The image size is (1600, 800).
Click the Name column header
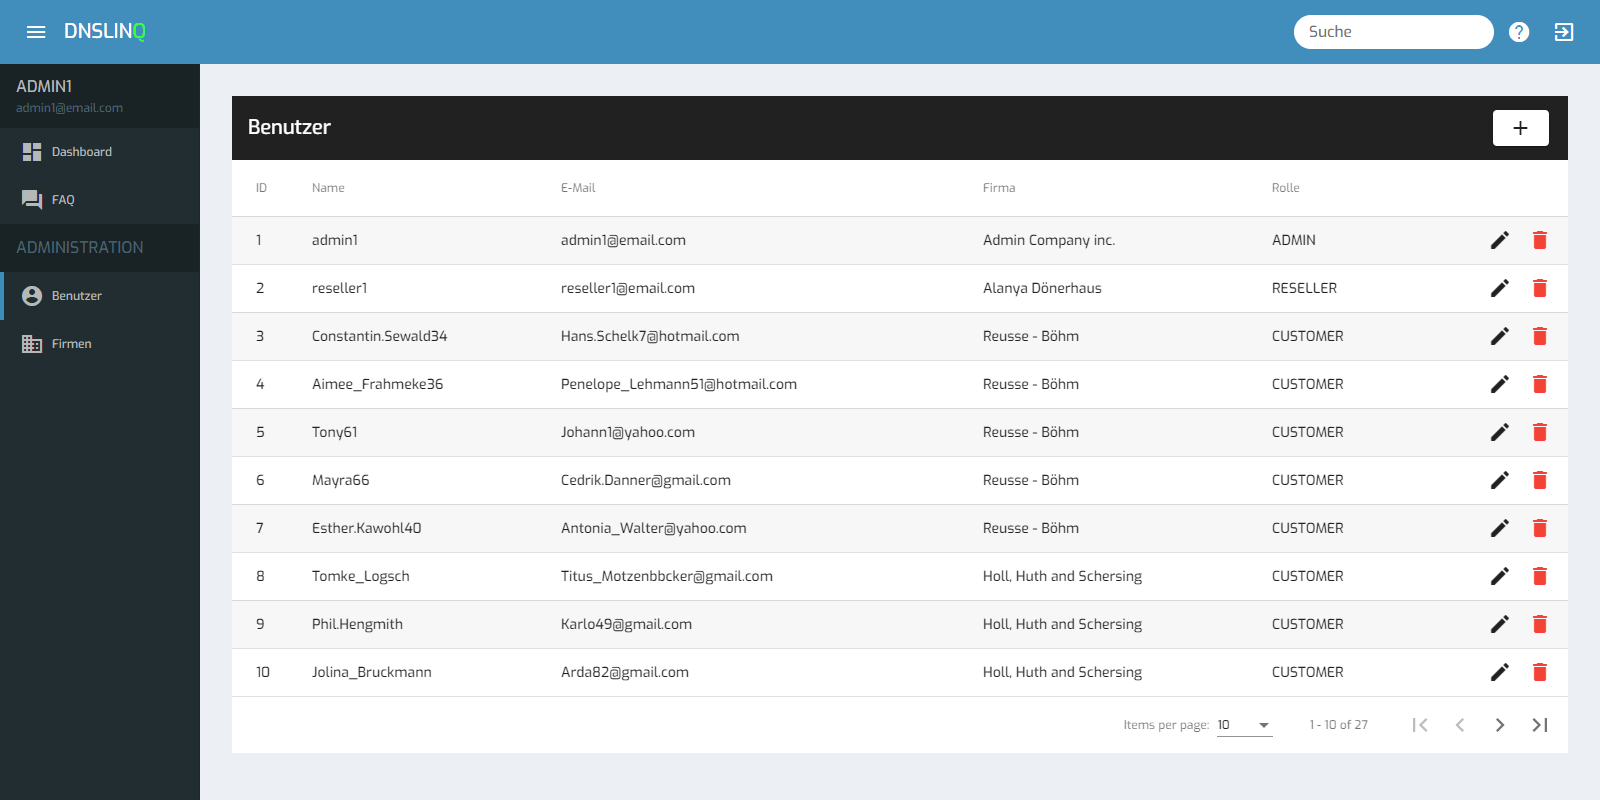tap(328, 188)
